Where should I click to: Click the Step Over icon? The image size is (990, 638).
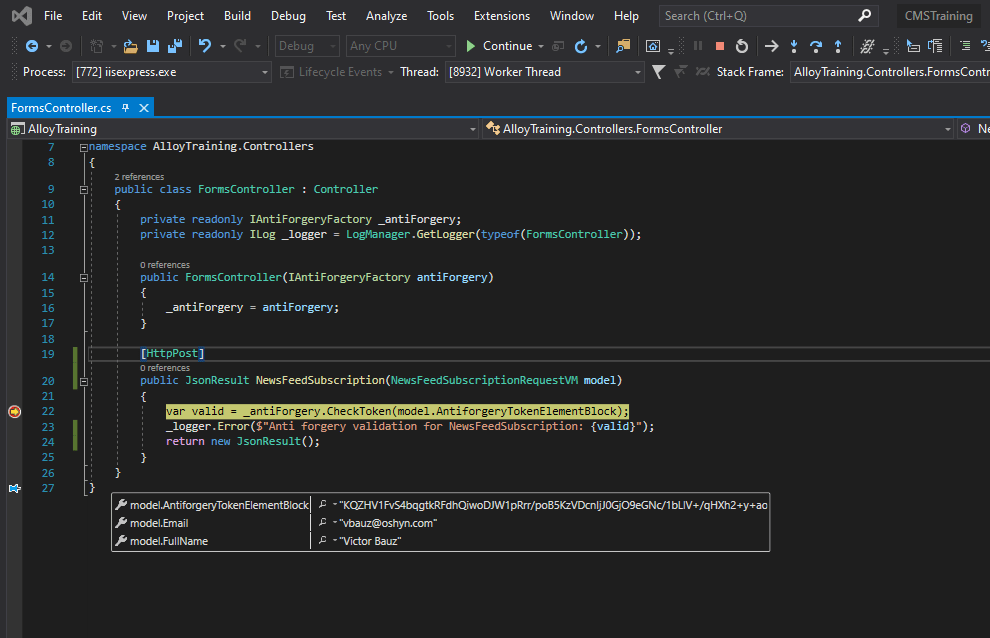coord(816,46)
